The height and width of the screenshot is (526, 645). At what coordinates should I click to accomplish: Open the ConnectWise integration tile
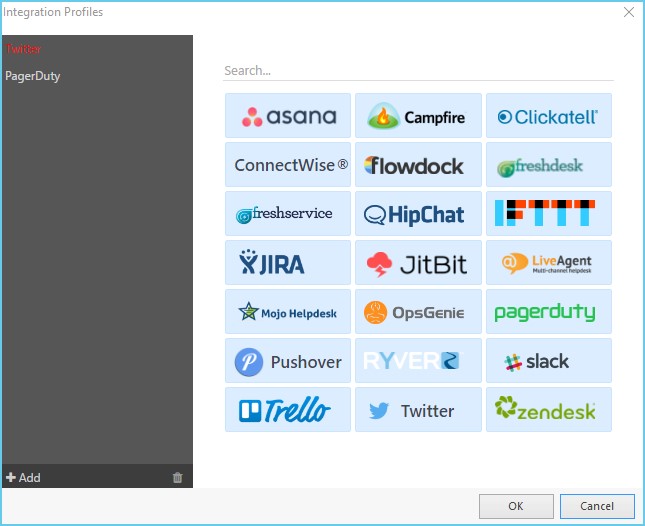(x=288, y=165)
